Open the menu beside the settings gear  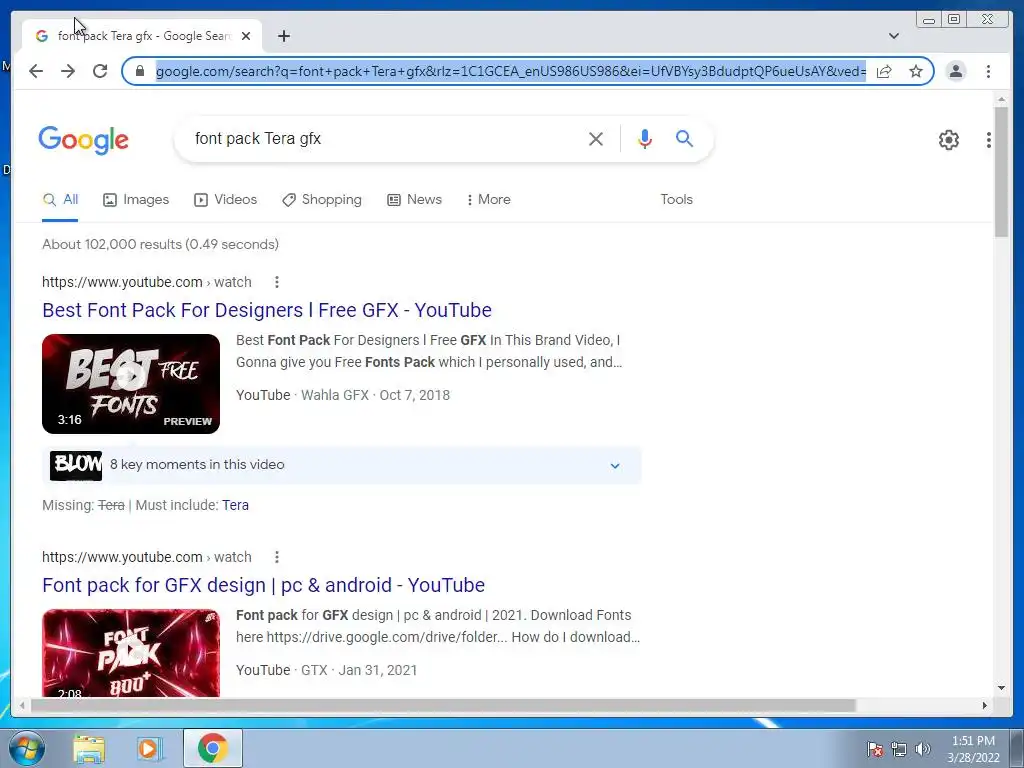(x=989, y=140)
